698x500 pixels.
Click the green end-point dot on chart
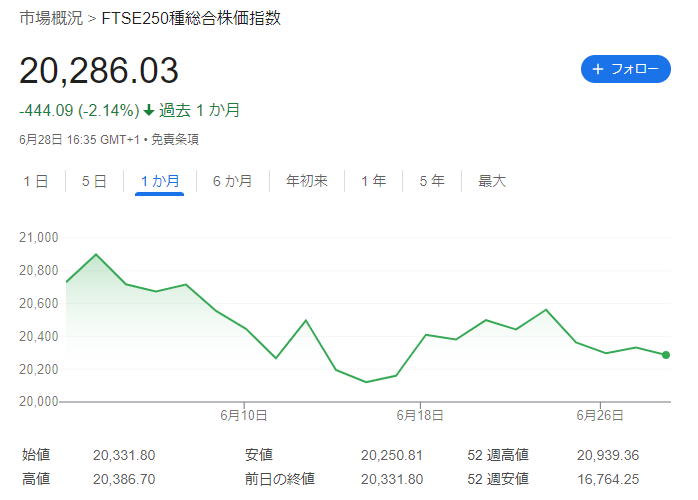[x=666, y=355]
